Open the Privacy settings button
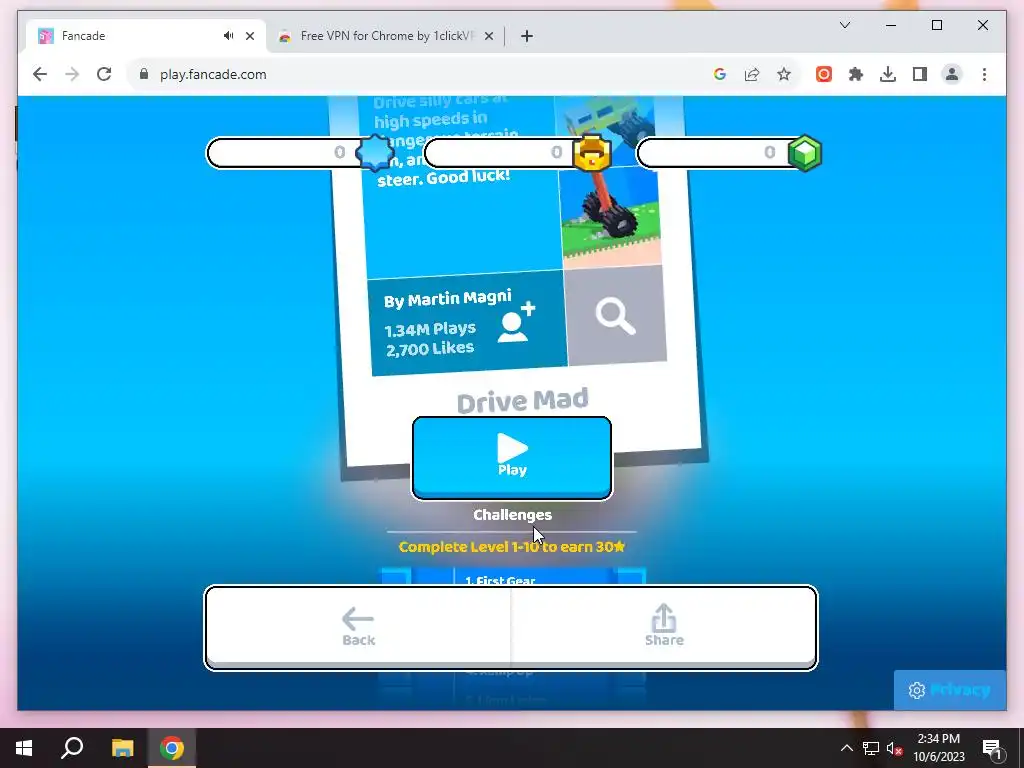 click(x=950, y=690)
